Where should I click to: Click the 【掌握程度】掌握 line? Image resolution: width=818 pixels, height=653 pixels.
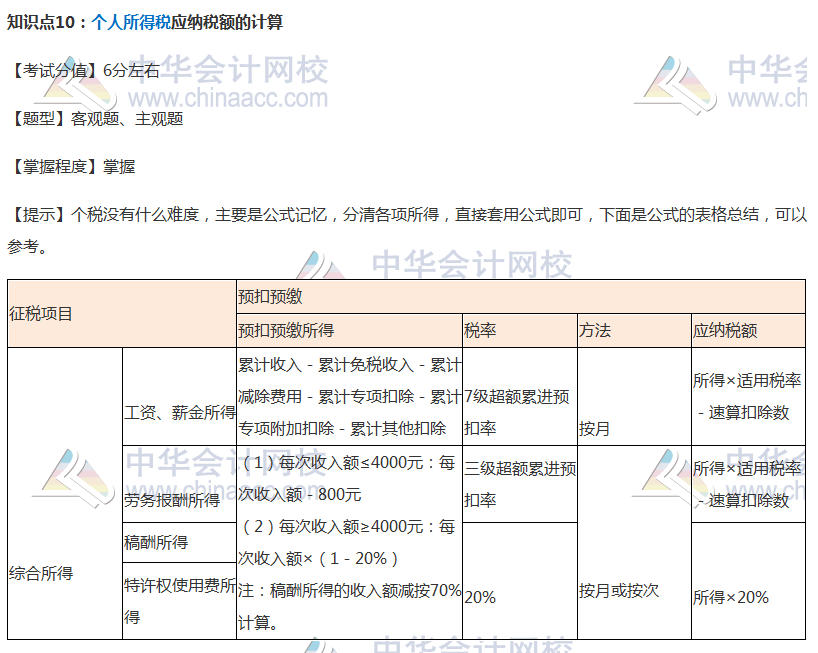pyautogui.click(x=73, y=167)
